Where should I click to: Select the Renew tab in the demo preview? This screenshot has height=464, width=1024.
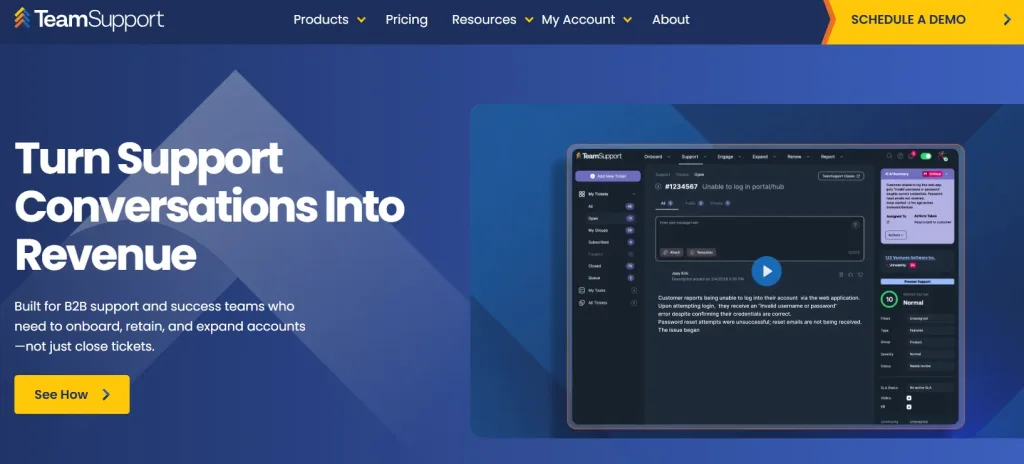(797, 157)
